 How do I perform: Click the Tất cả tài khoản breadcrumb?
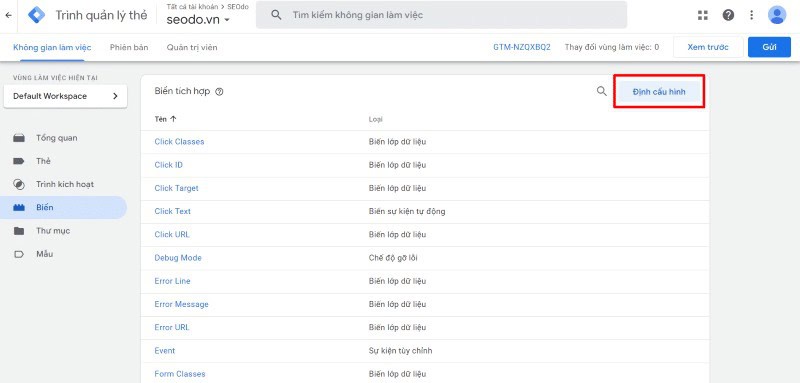point(192,7)
